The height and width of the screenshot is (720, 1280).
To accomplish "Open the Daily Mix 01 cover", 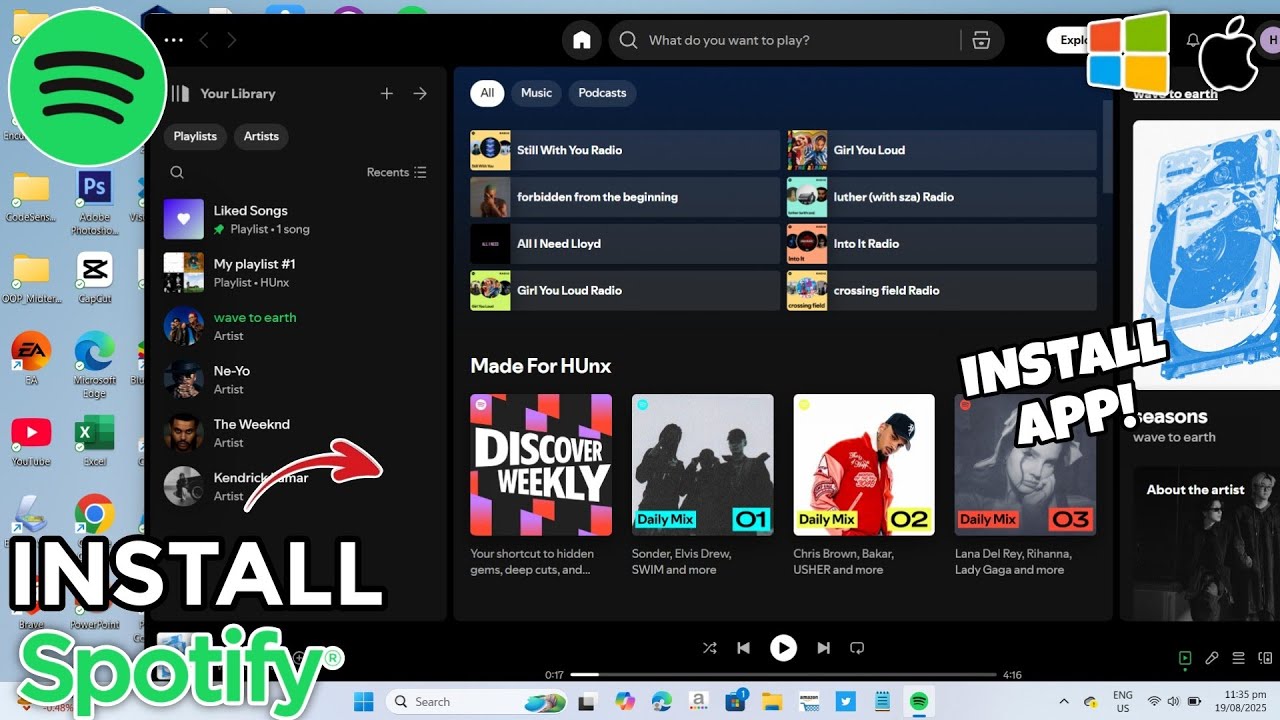I will 703,465.
